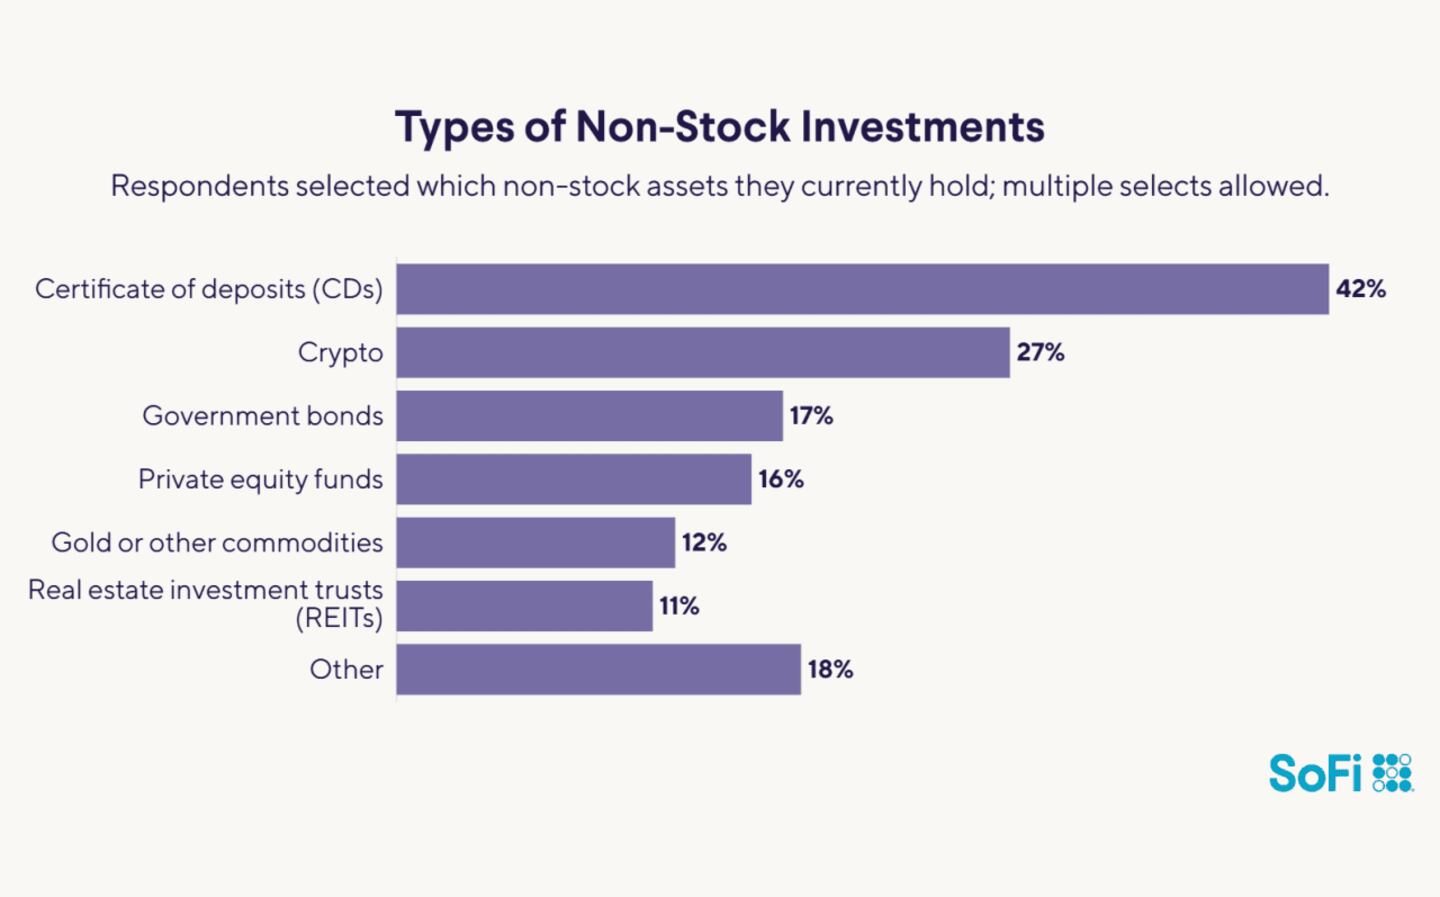Click the "Types of Non-Stock Investments" title
1440x897 pixels.
click(719, 127)
